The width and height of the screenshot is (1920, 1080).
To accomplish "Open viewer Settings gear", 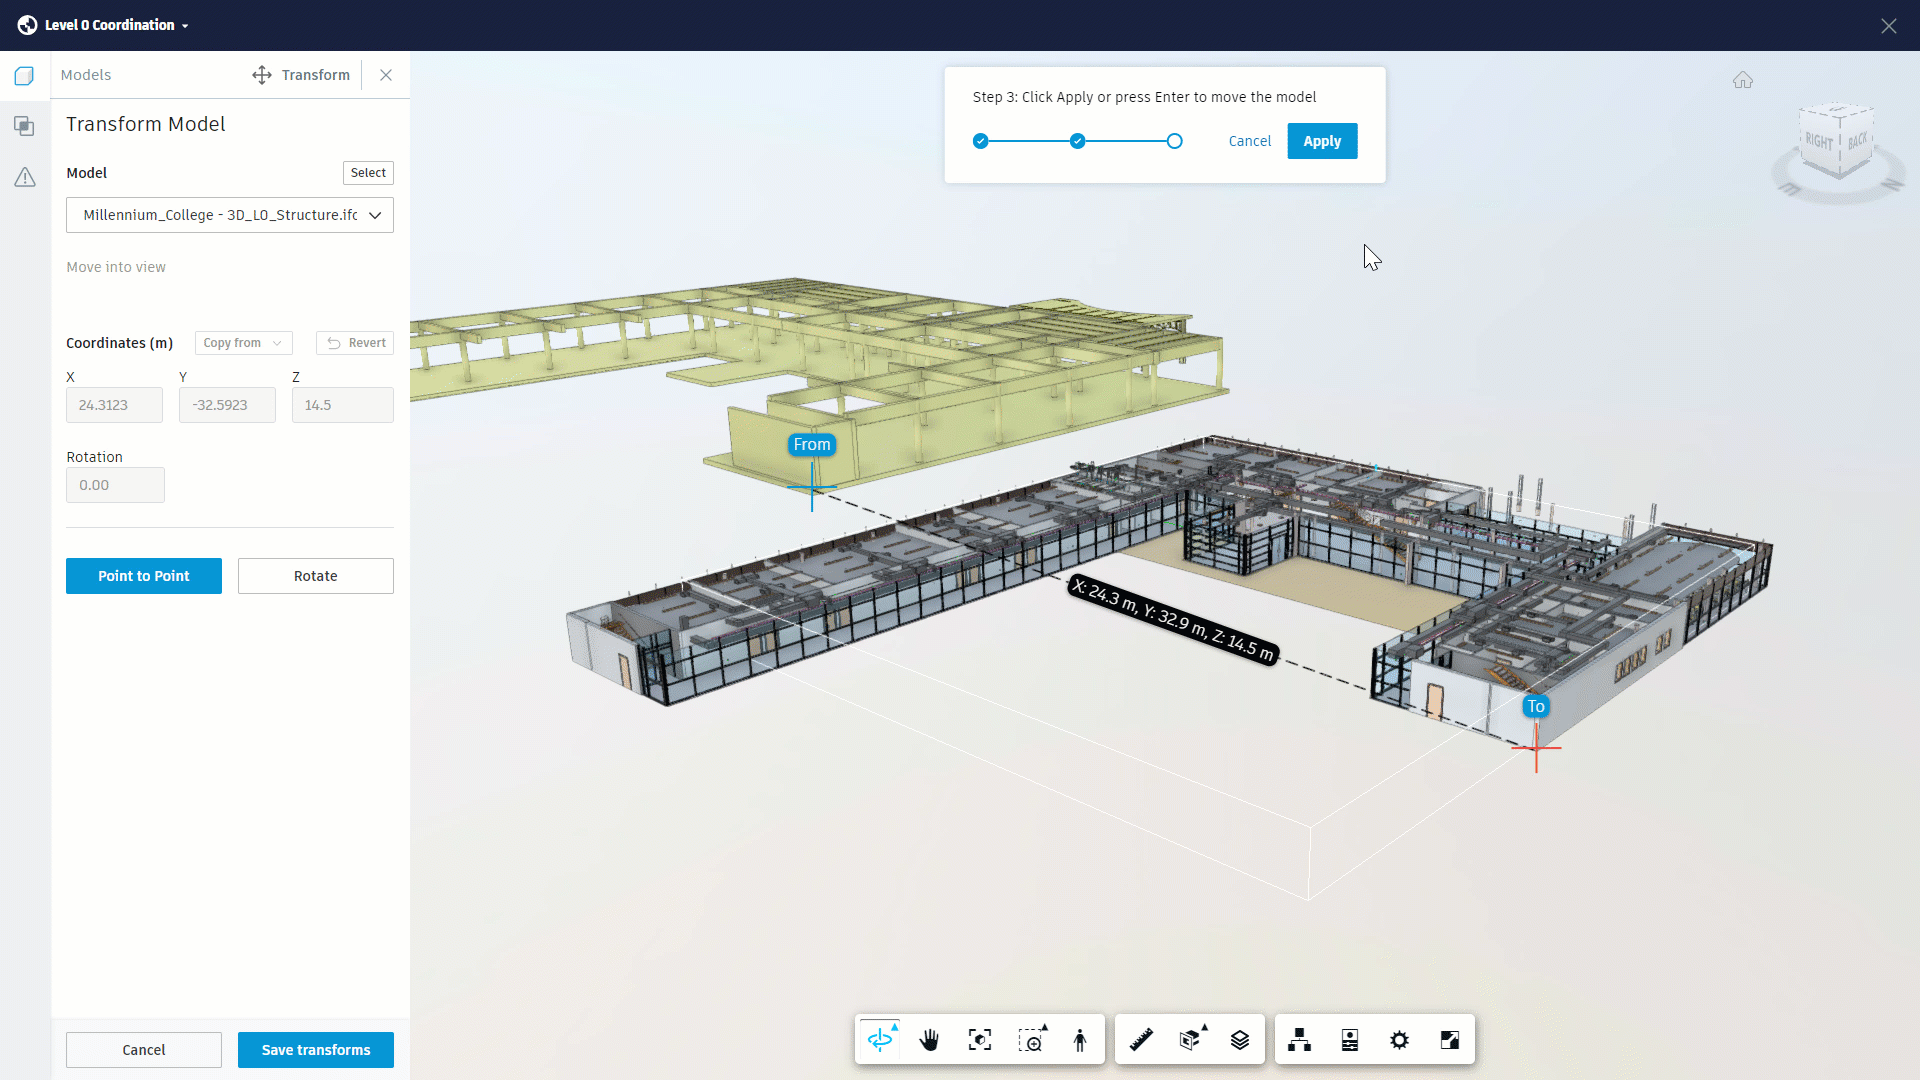I will [x=1399, y=1040].
